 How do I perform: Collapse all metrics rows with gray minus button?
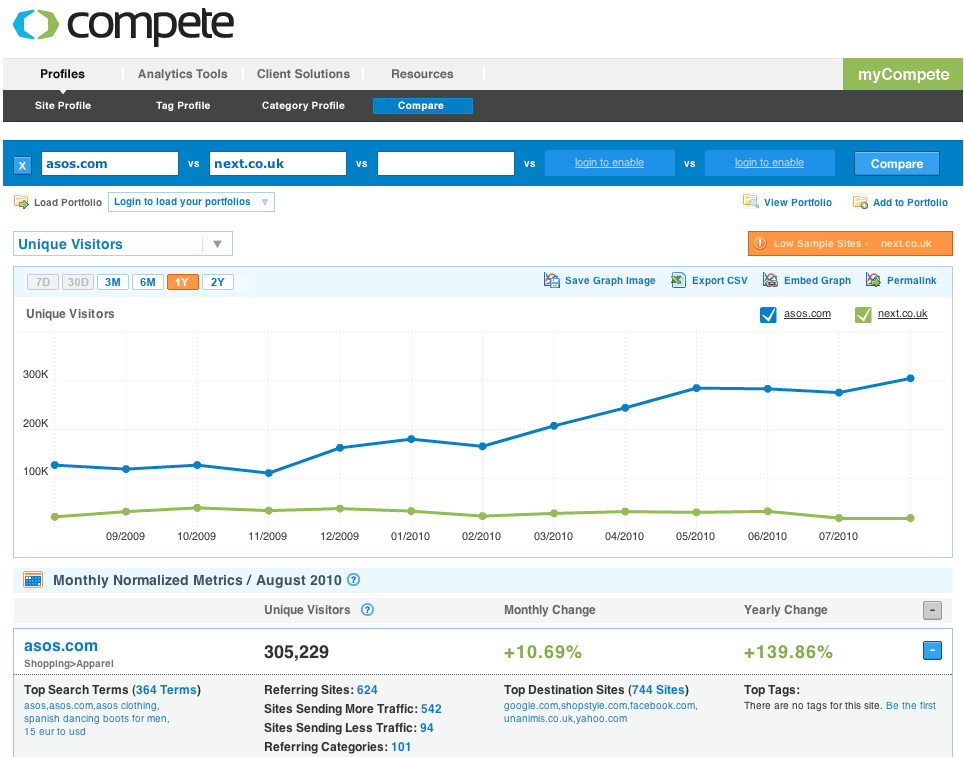click(932, 610)
